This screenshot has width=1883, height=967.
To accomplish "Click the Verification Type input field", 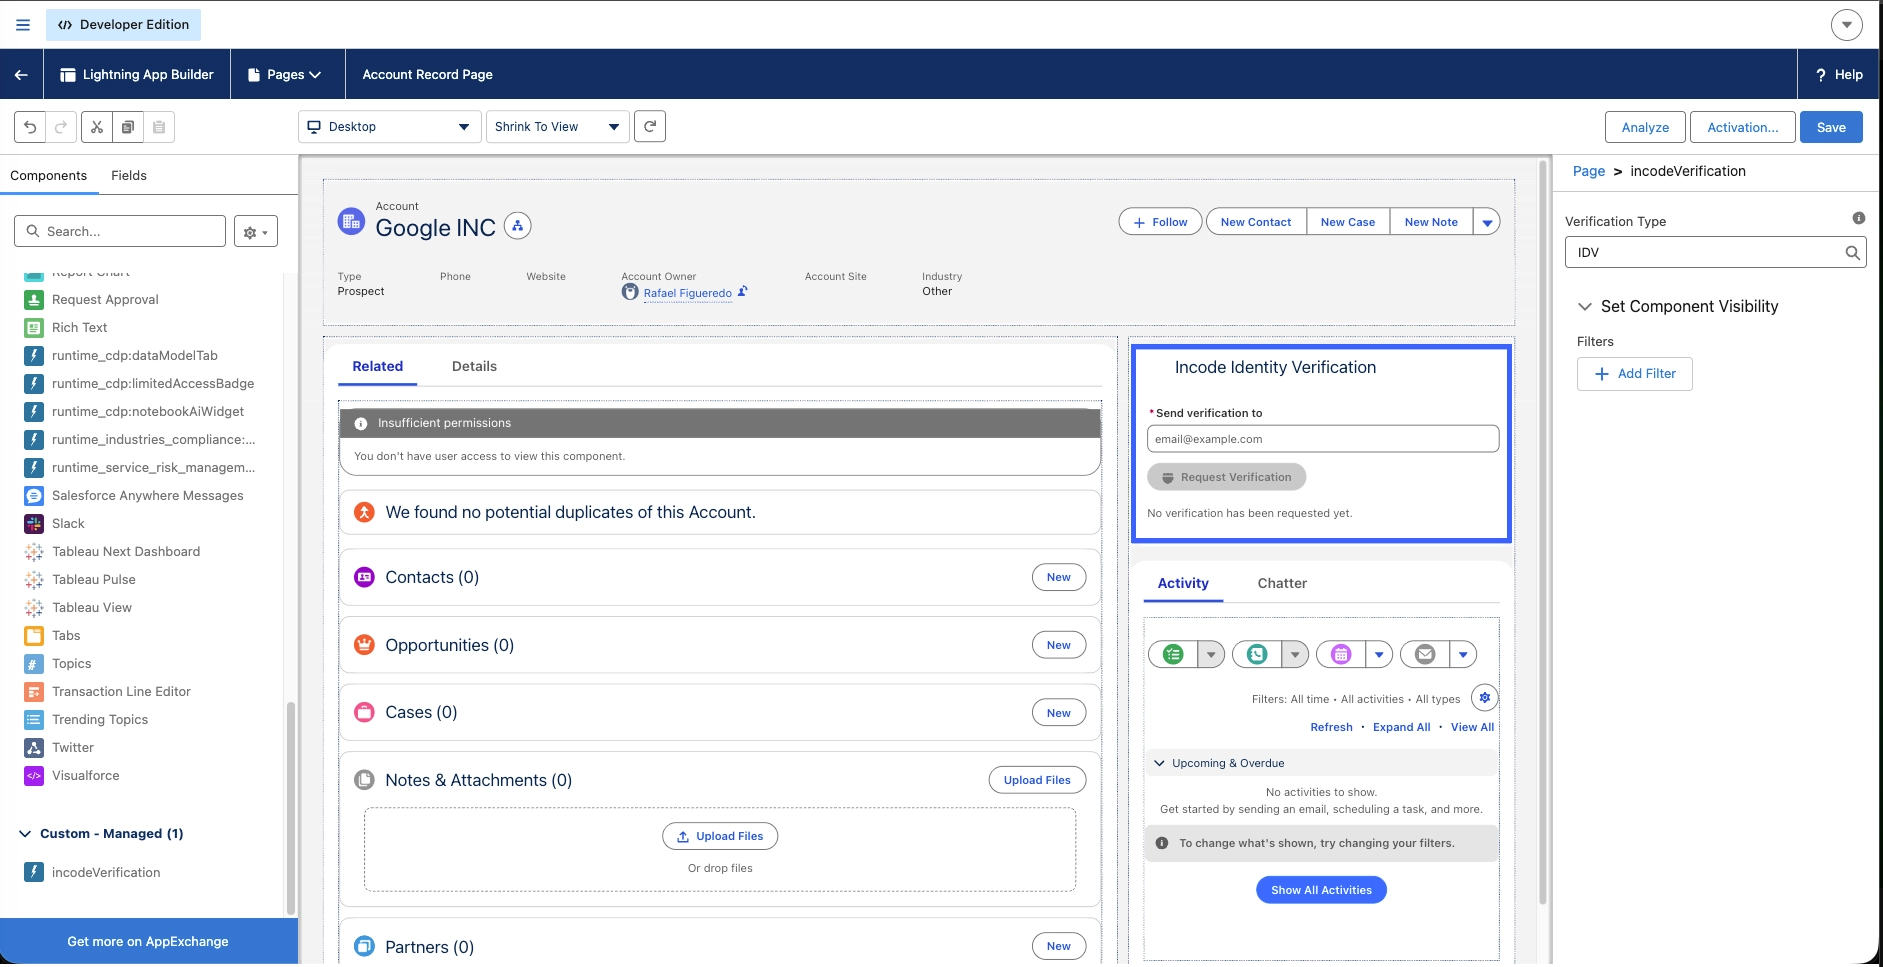I will coord(1715,253).
